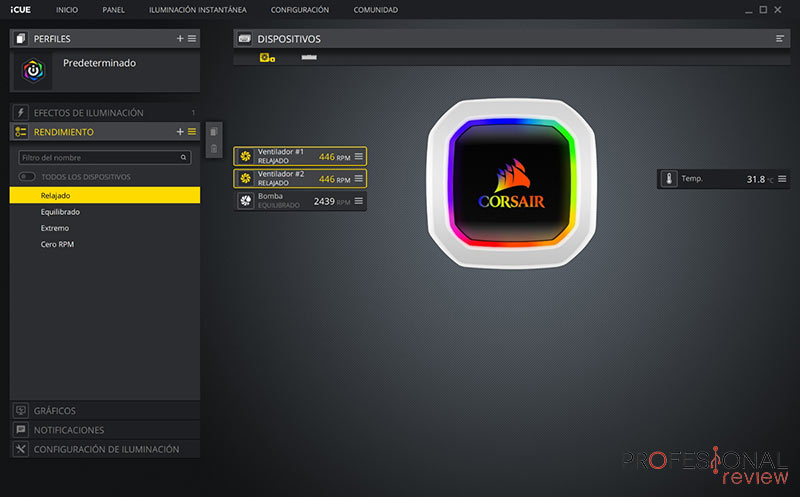Click the Temp. thermometer icon
The width and height of the screenshot is (800, 497).
669,179
